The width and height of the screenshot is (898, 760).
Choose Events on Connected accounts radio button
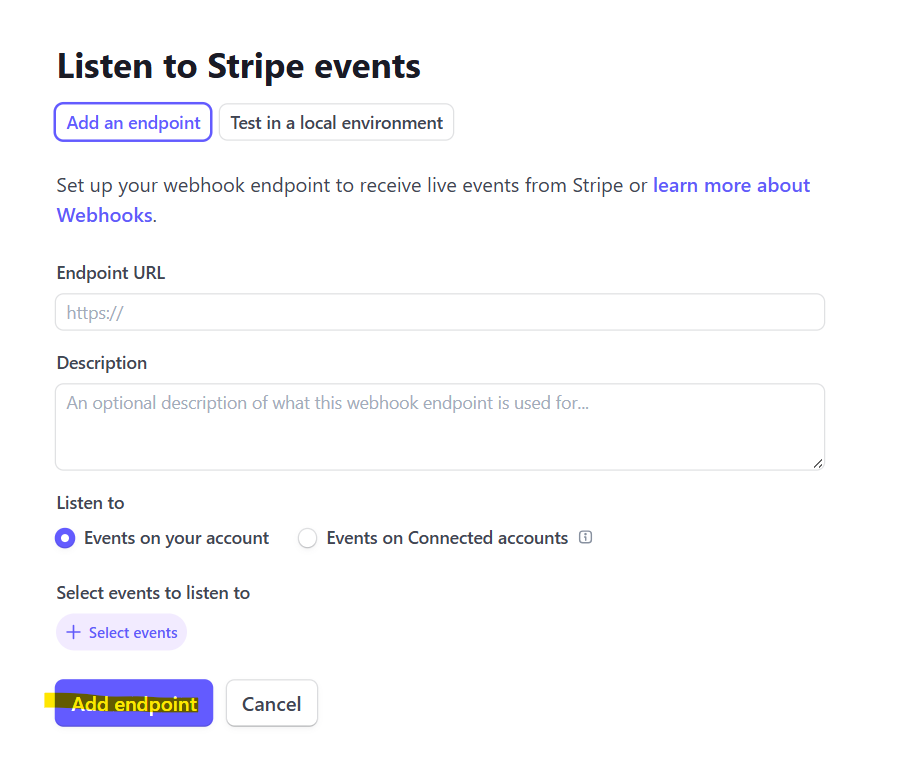308,538
